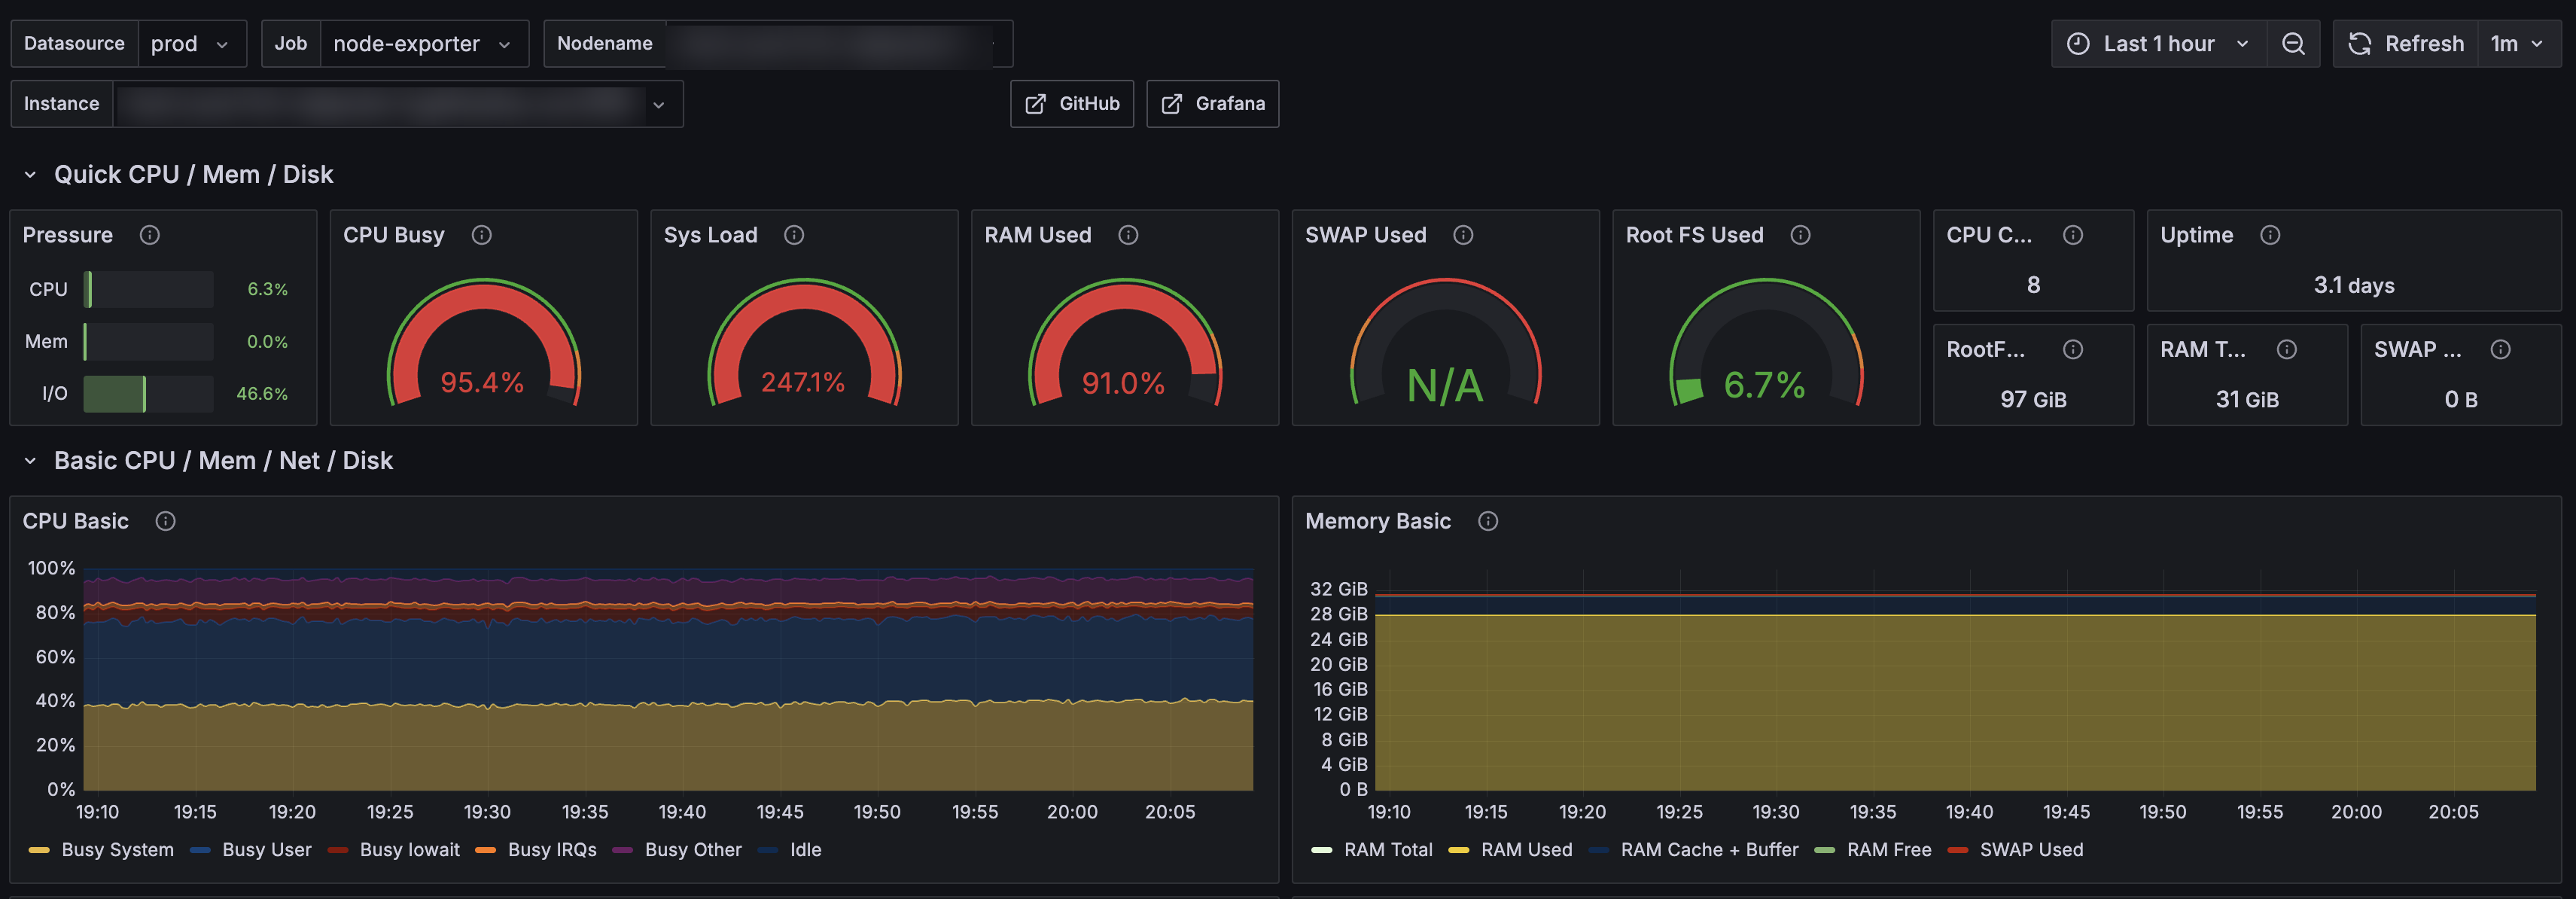Screen dimensions: 2576x899
Task: Click the CPU Basic panel title
Action: click(76, 521)
